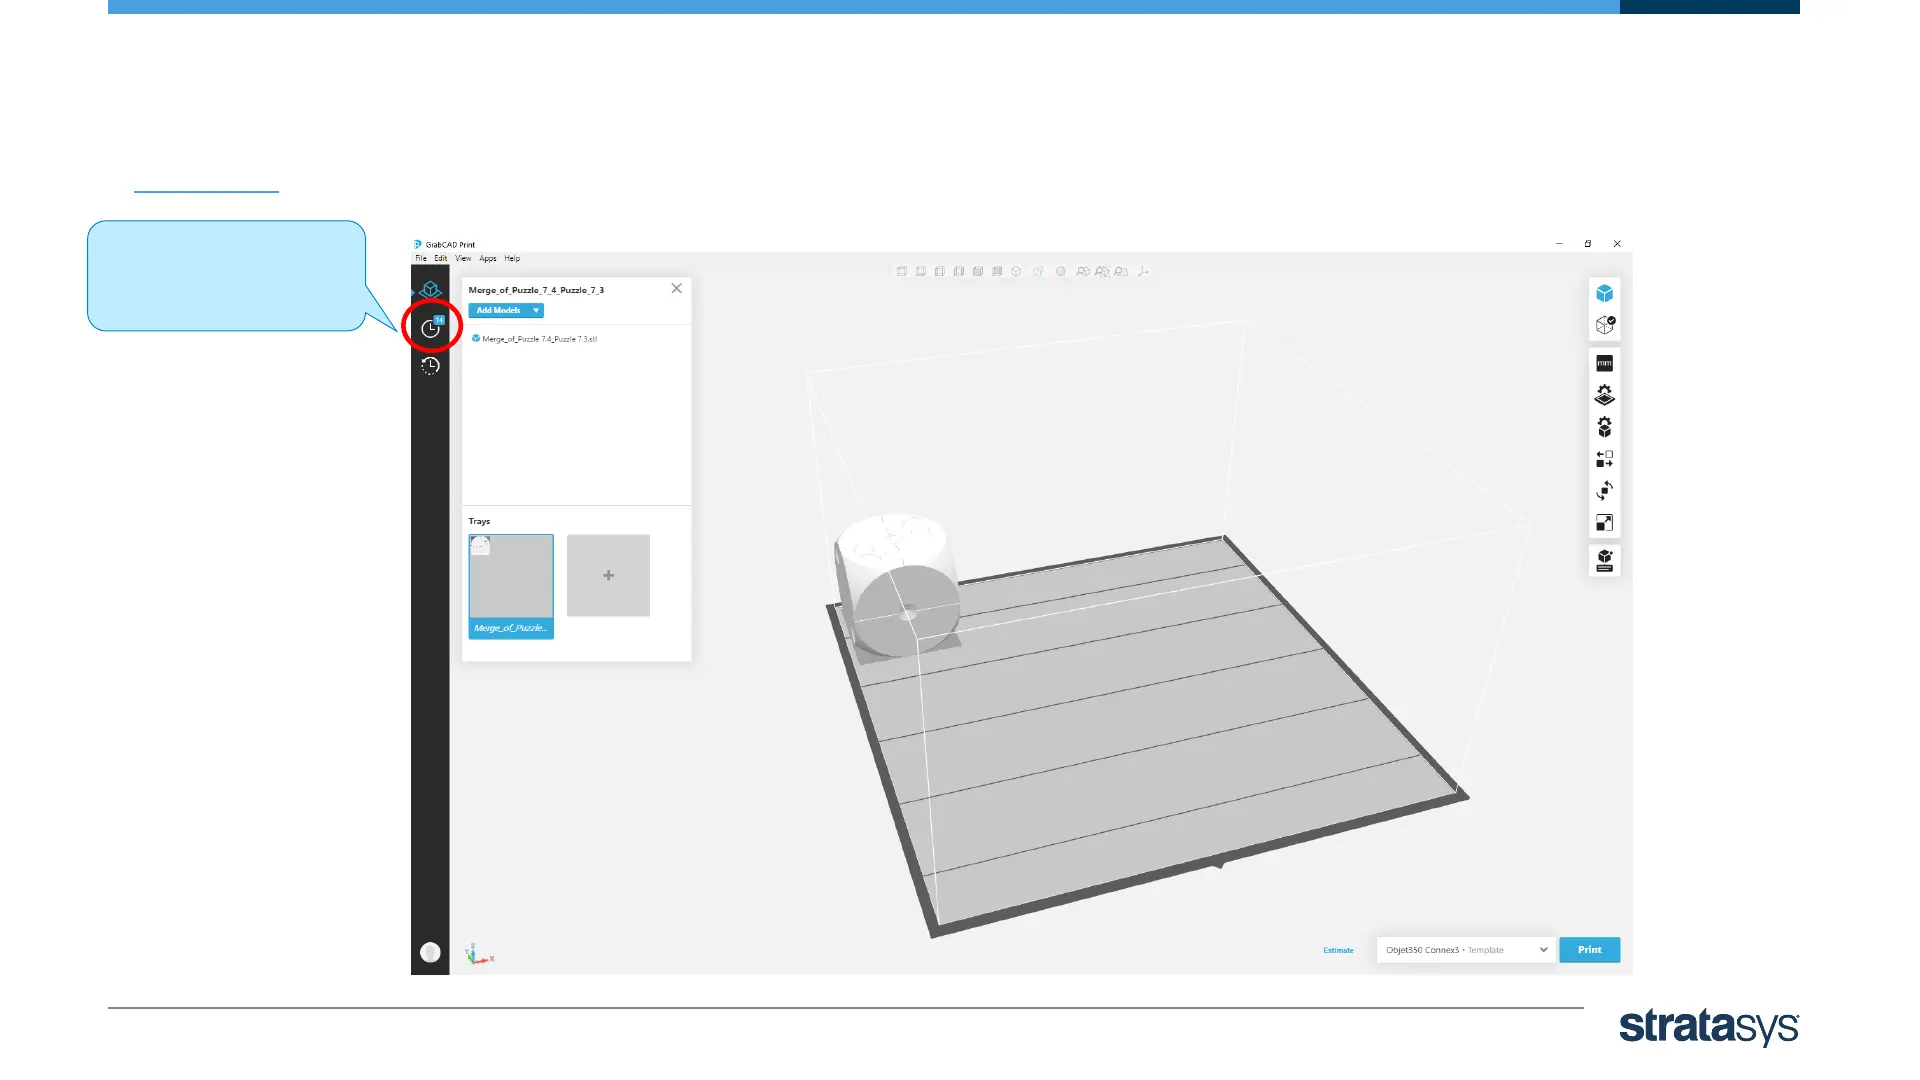This screenshot has height=1080, width=1920.
Task: Open the Schedule view with clock icon
Action: (x=430, y=328)
